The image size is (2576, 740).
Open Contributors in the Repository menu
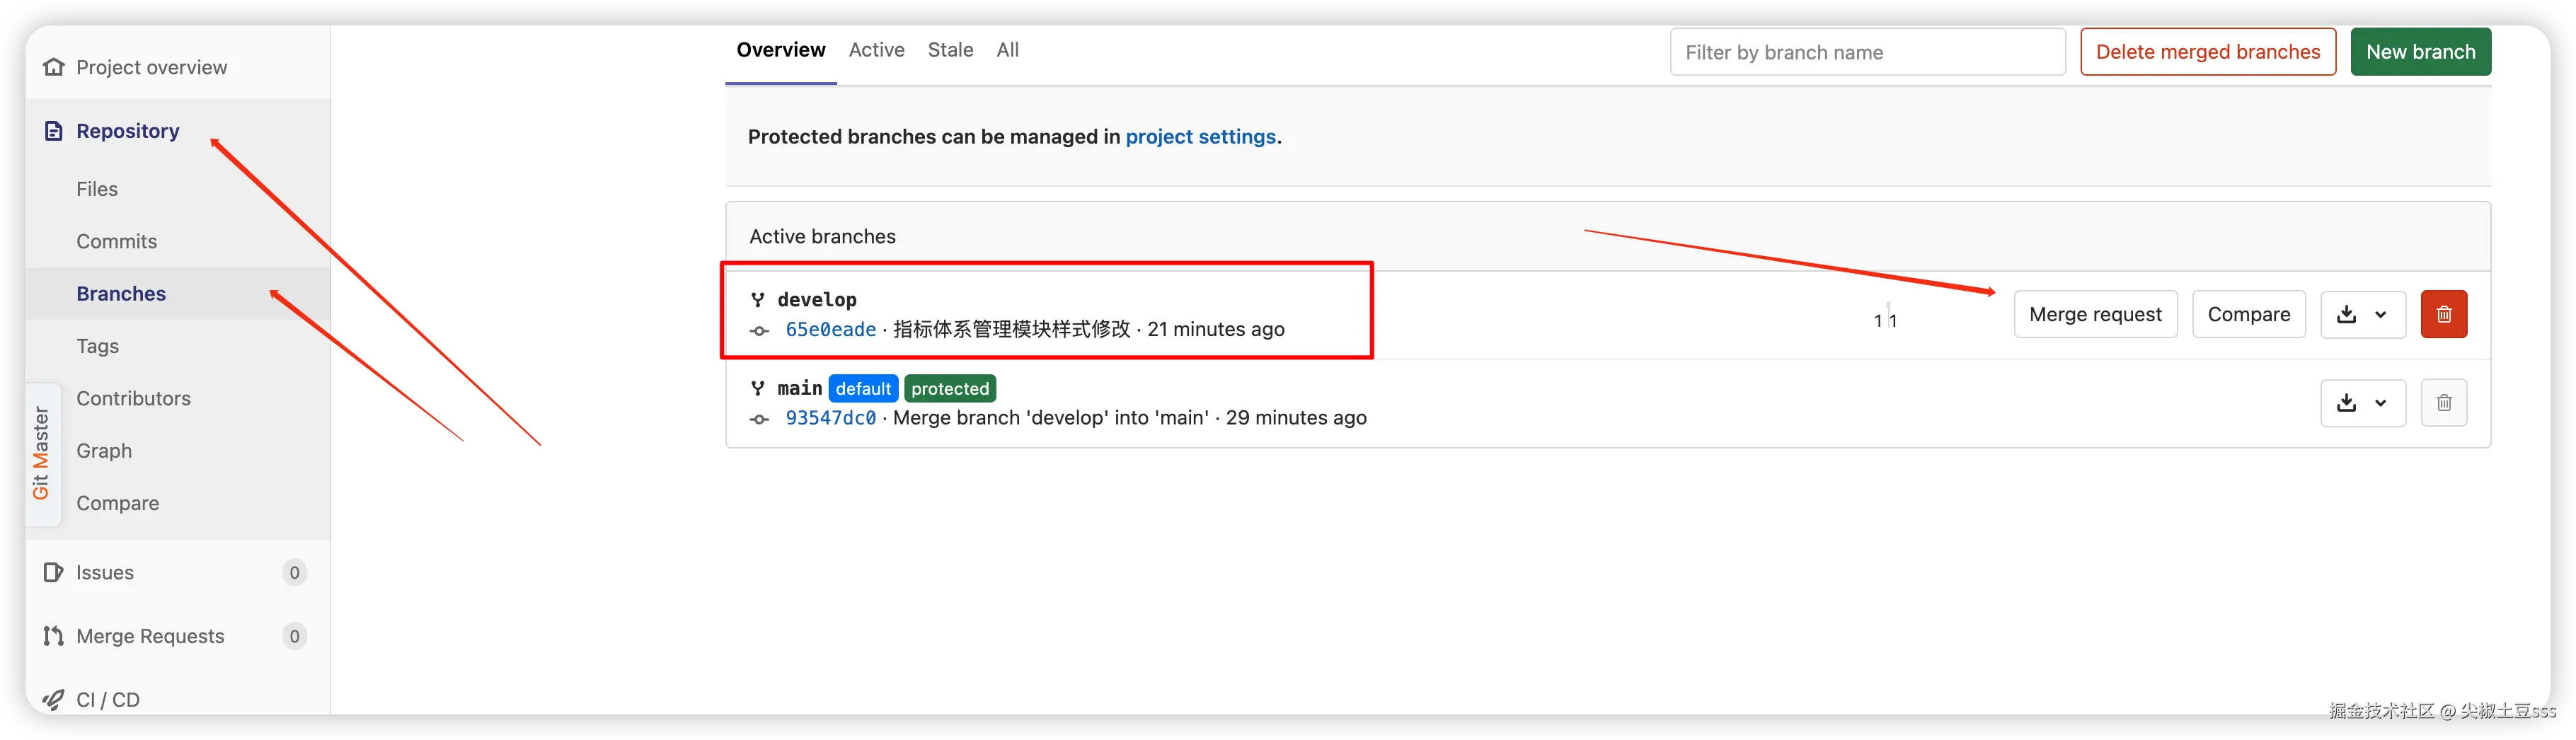point(133,398)
